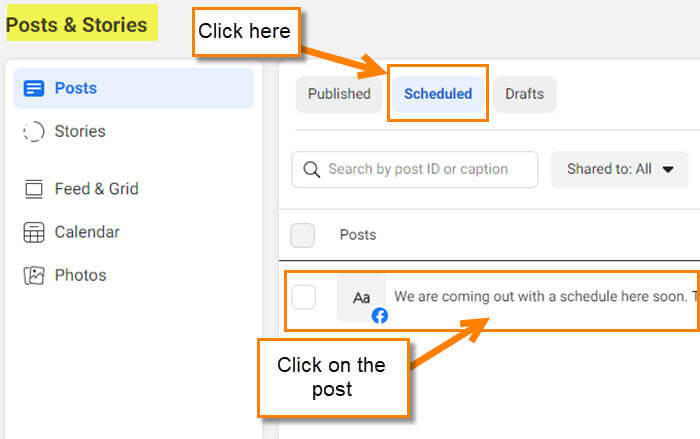The image size is (700, 439).
Task: Click the Photos icon
Action: 34,276
